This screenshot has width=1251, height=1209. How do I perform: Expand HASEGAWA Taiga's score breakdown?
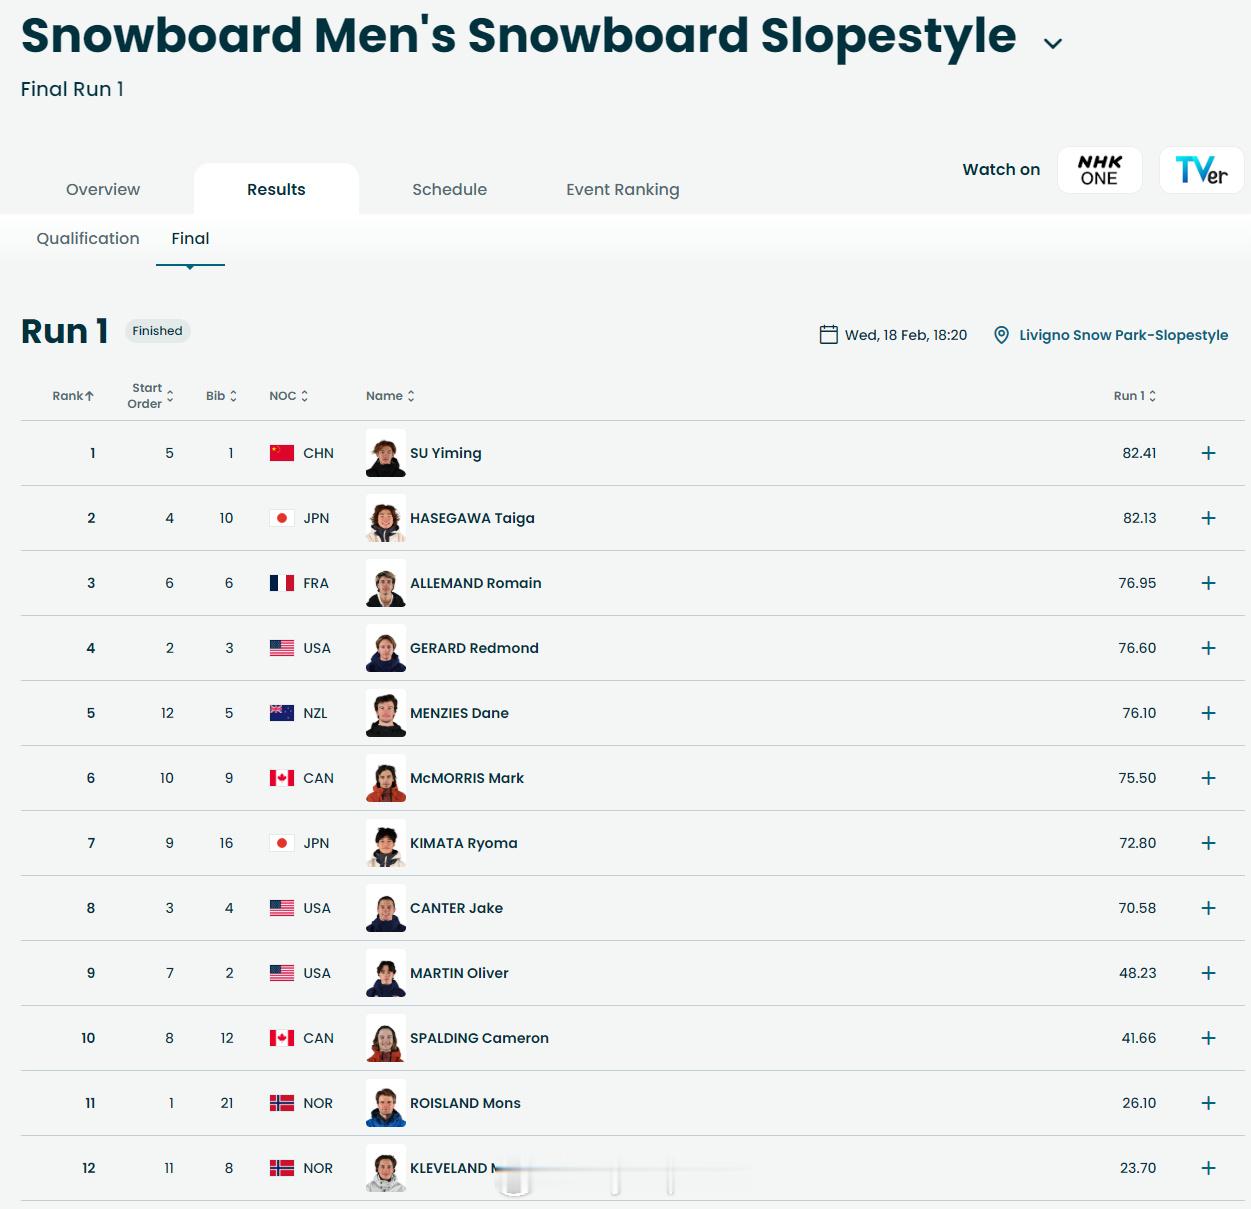click(1208, 518)
